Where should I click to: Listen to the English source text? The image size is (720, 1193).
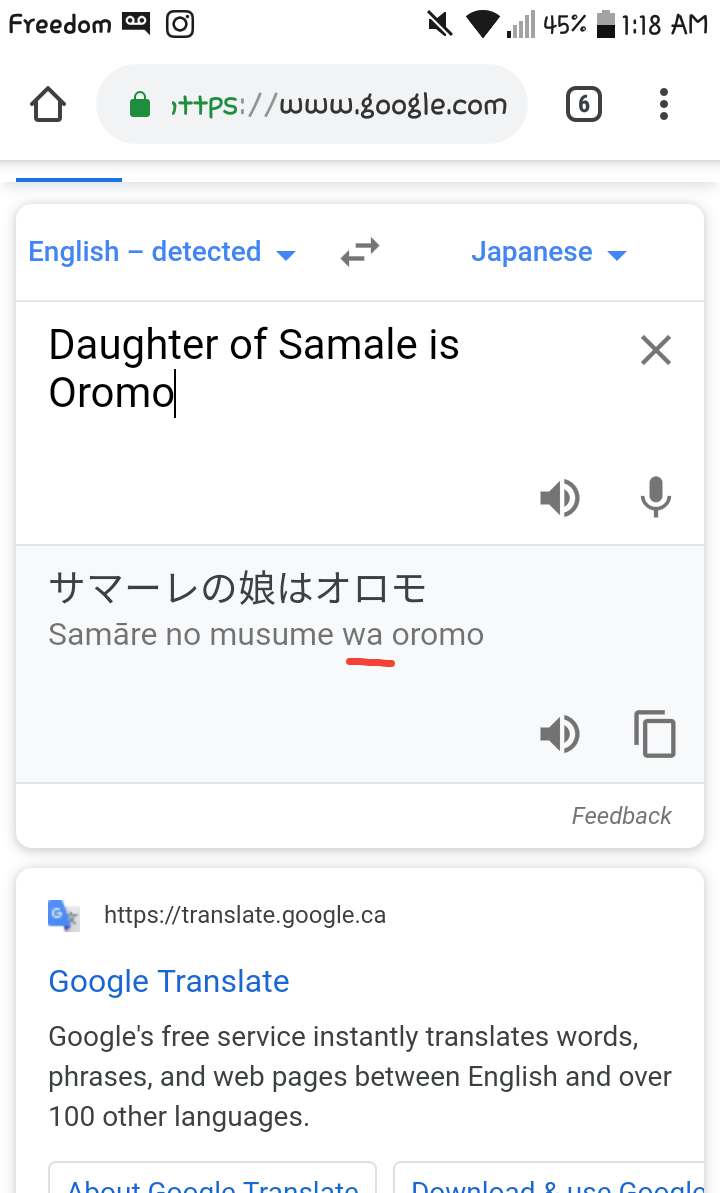click(560, 498)
